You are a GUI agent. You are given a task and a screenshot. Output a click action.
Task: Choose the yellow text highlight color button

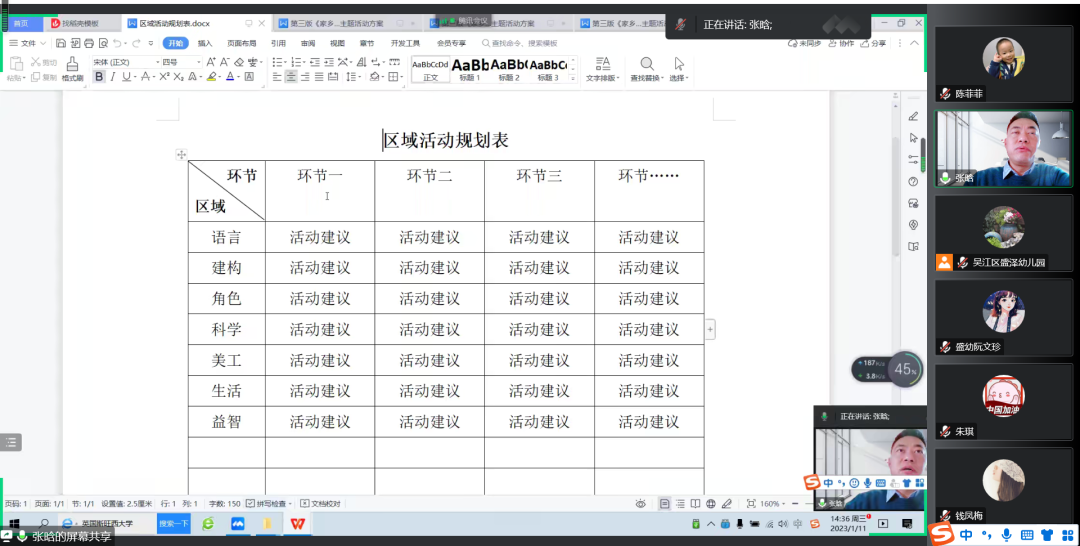point(212,77)
